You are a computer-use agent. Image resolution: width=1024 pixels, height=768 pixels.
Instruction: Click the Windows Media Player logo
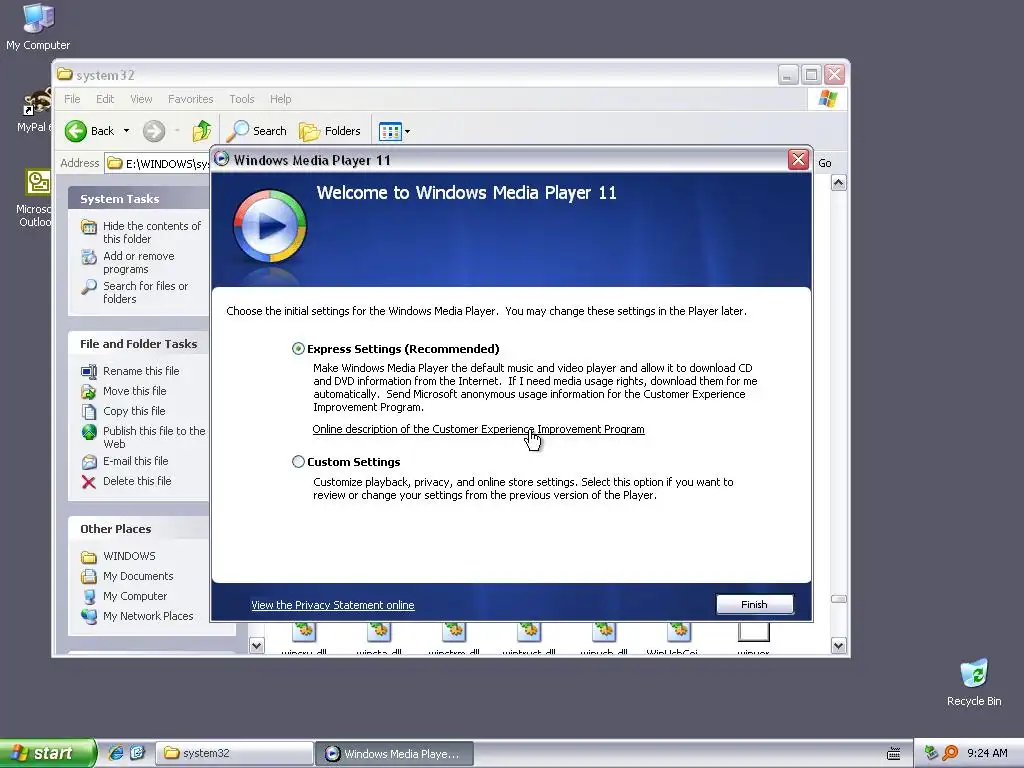pyautogui.click(x=269, y=227)
